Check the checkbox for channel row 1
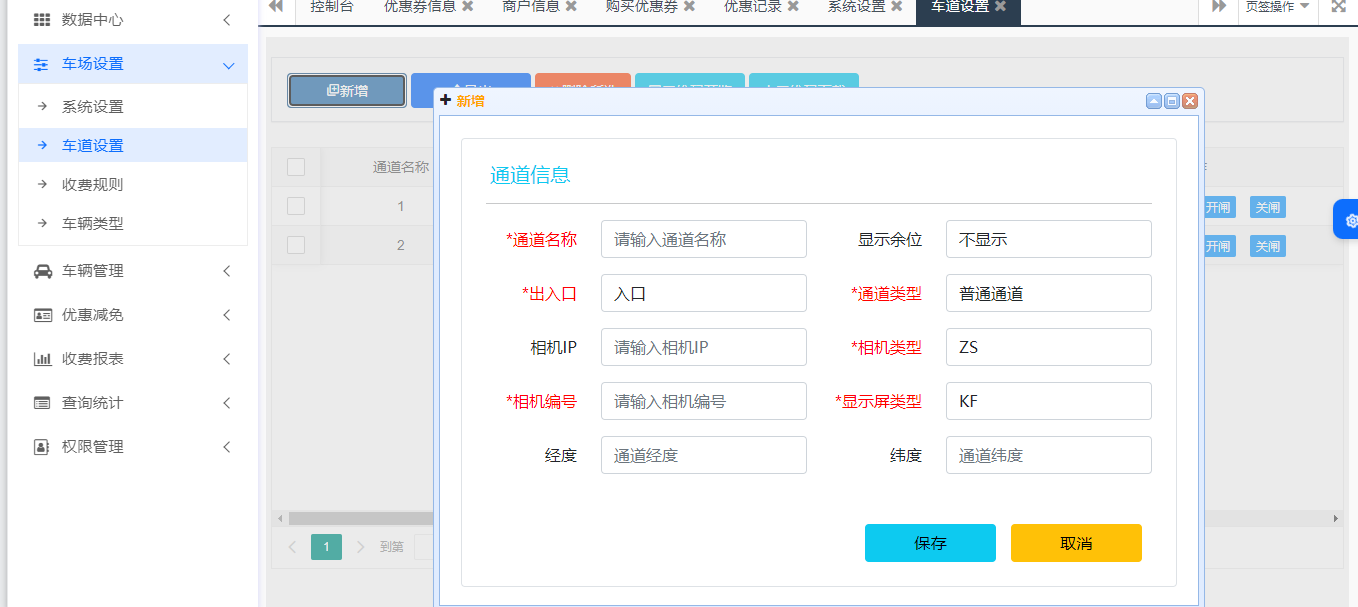 pyautogui.click(x=295, y=206)
